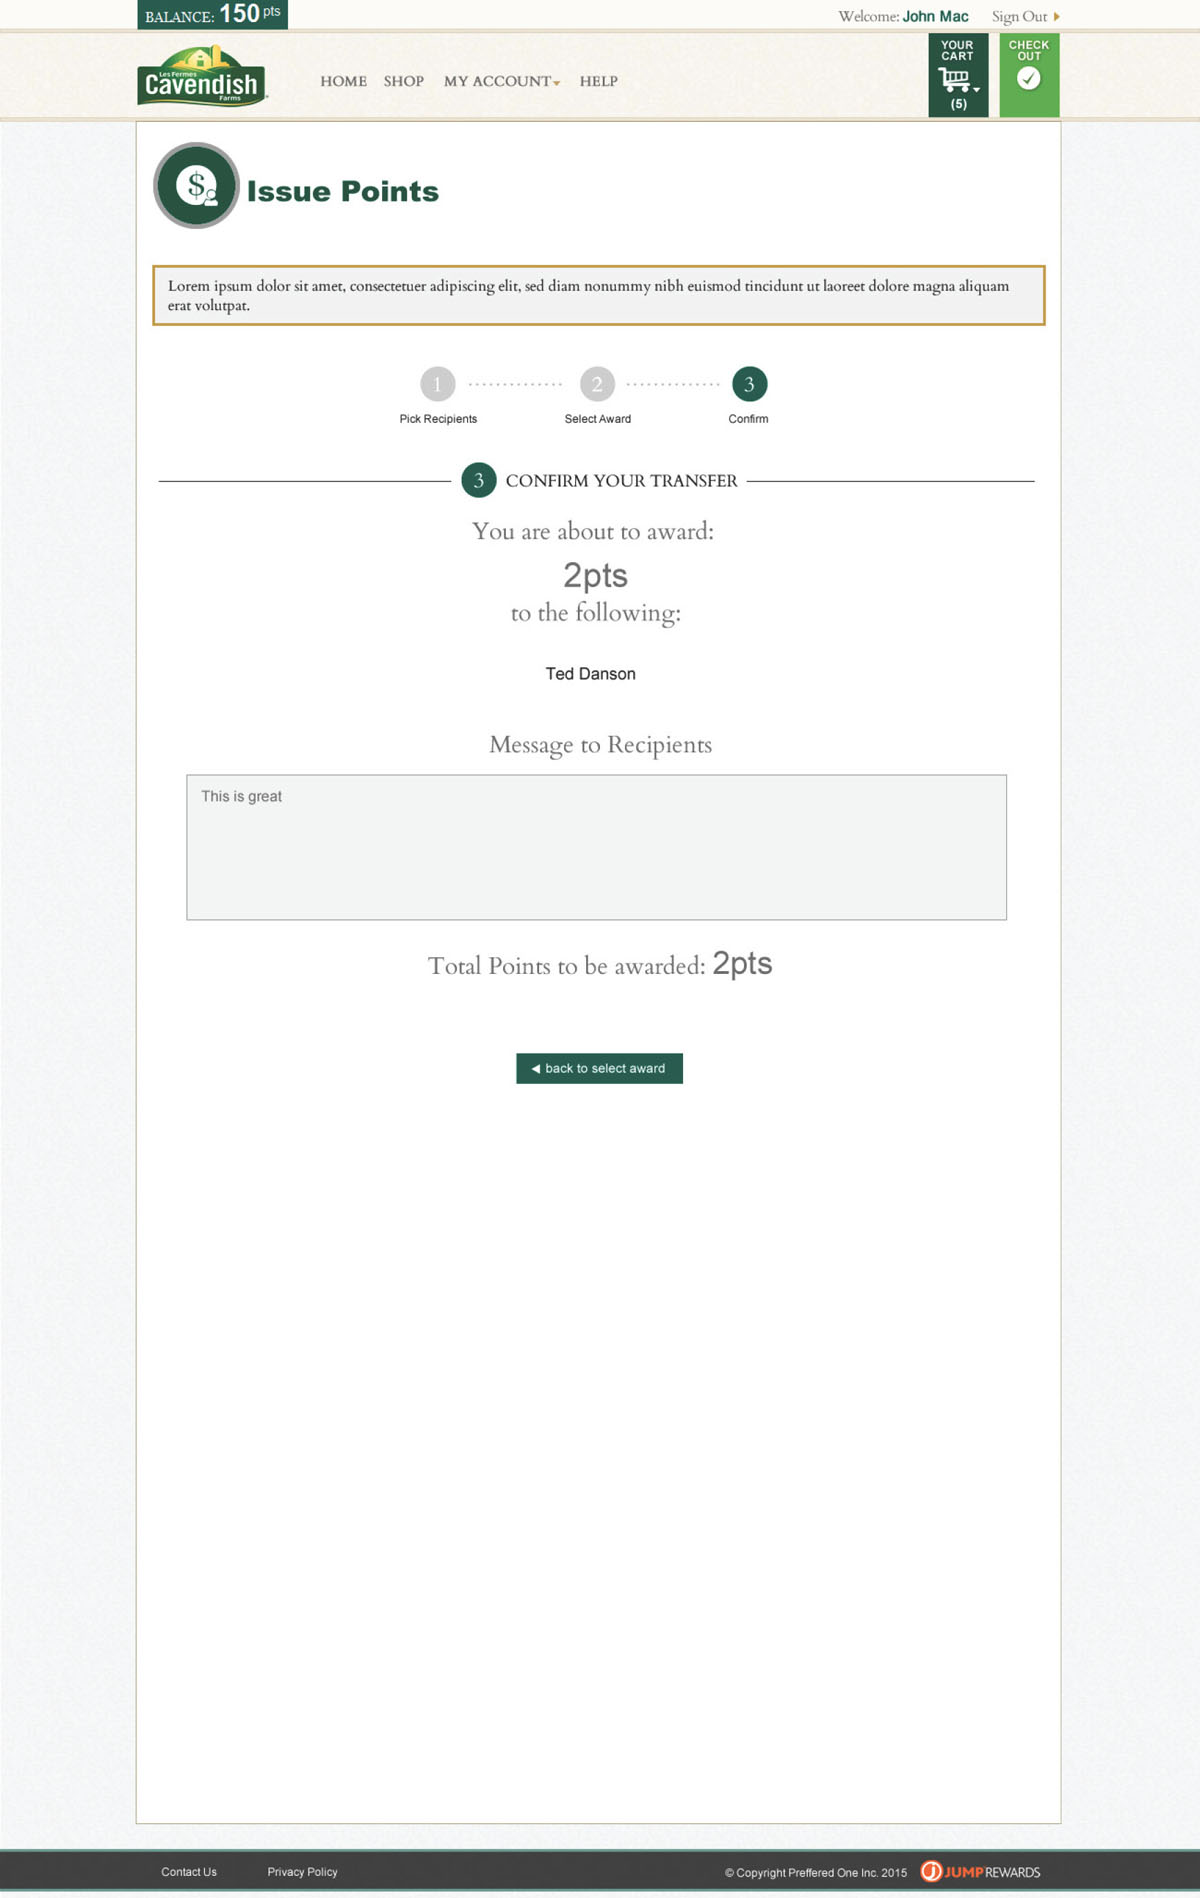Image resolution: width=1200 pixels, height=1898 pixels.
Task: Click step 2 Select Award circle
Action: click(x=597, y=384)
